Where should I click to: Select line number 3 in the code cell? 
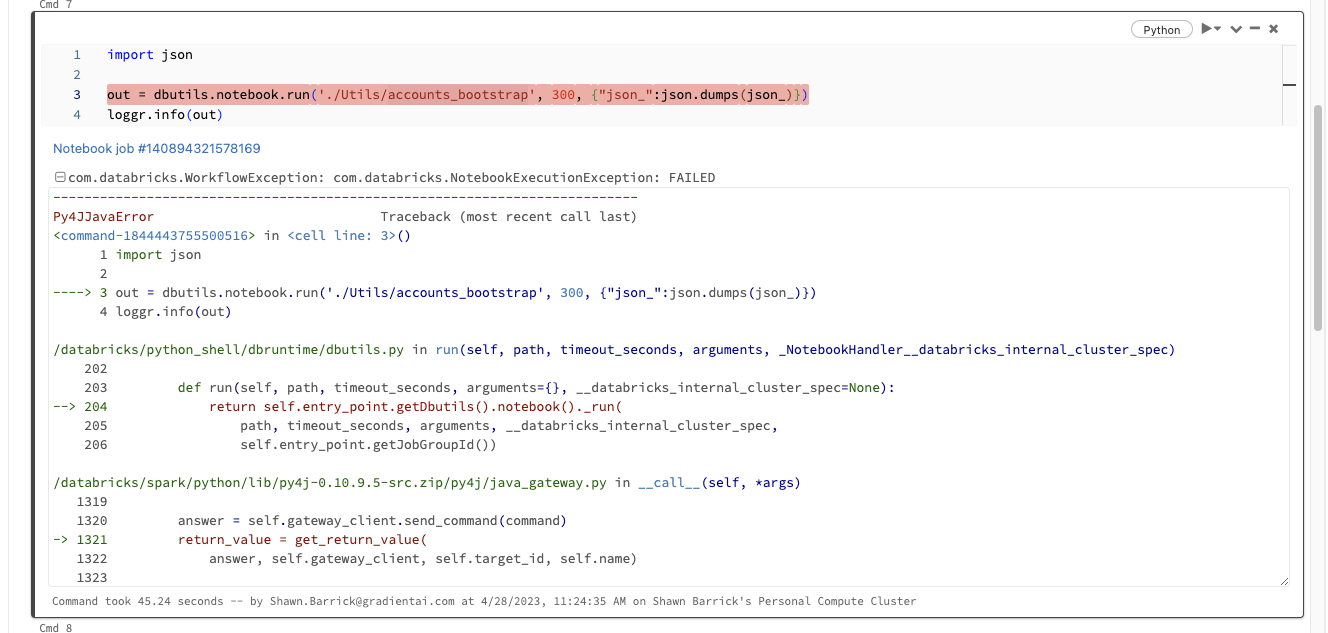pos(76,94)
